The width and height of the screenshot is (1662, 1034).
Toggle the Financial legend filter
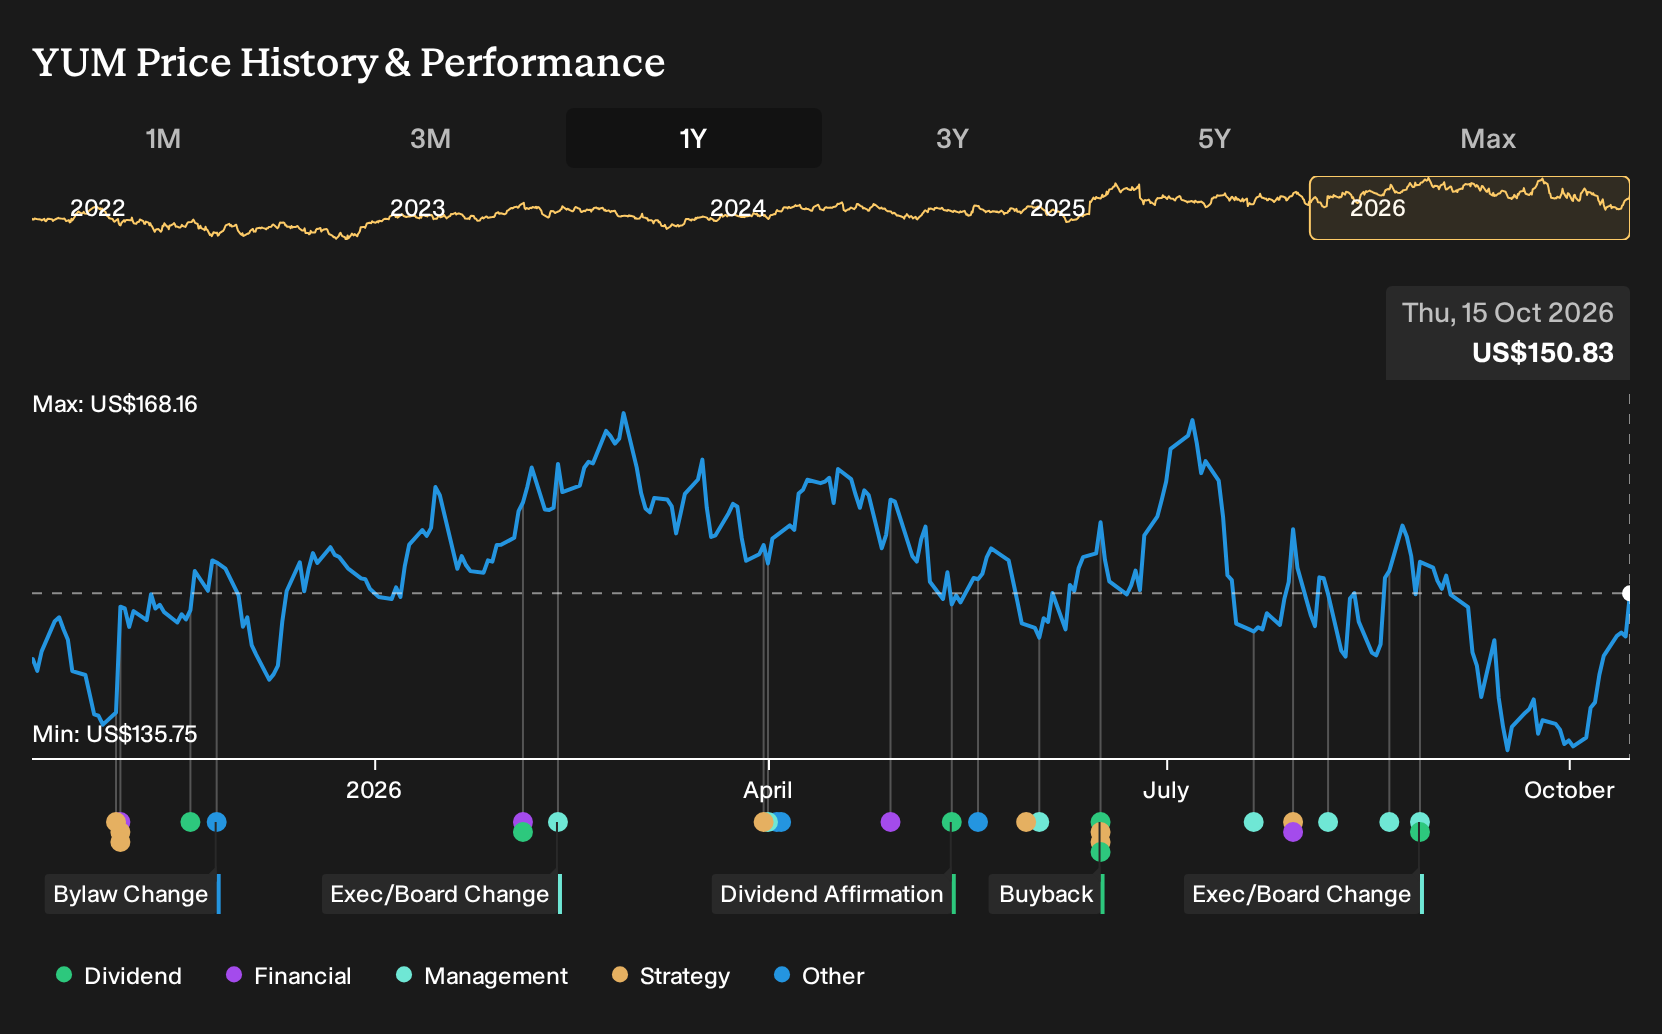[288, 976]
